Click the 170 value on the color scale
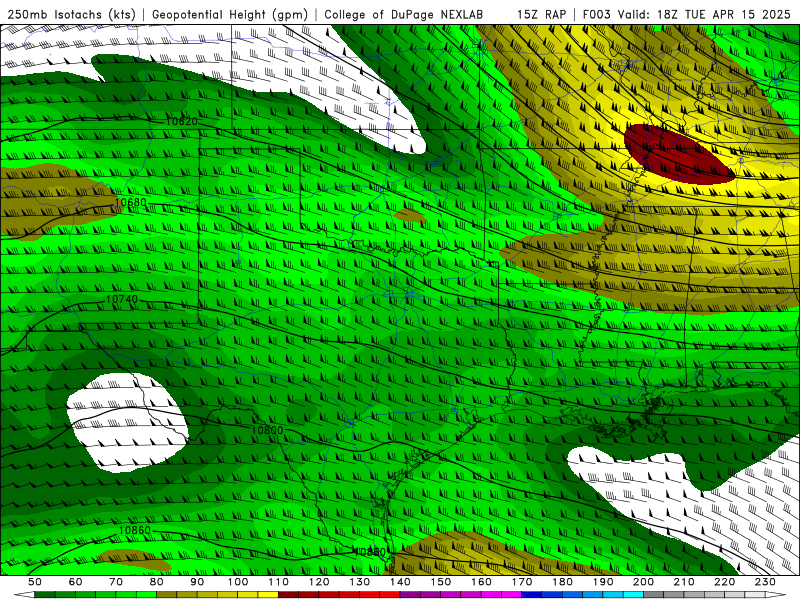Screen dimensions: 800x600 (x=522, y=582)
